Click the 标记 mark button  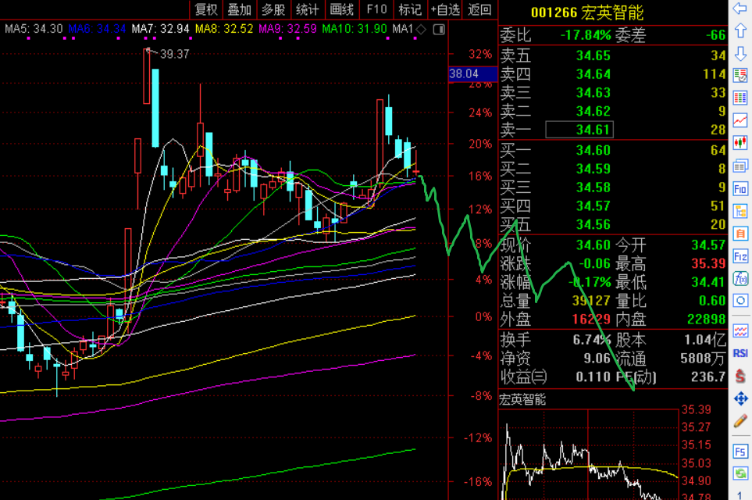coord(410,9)
